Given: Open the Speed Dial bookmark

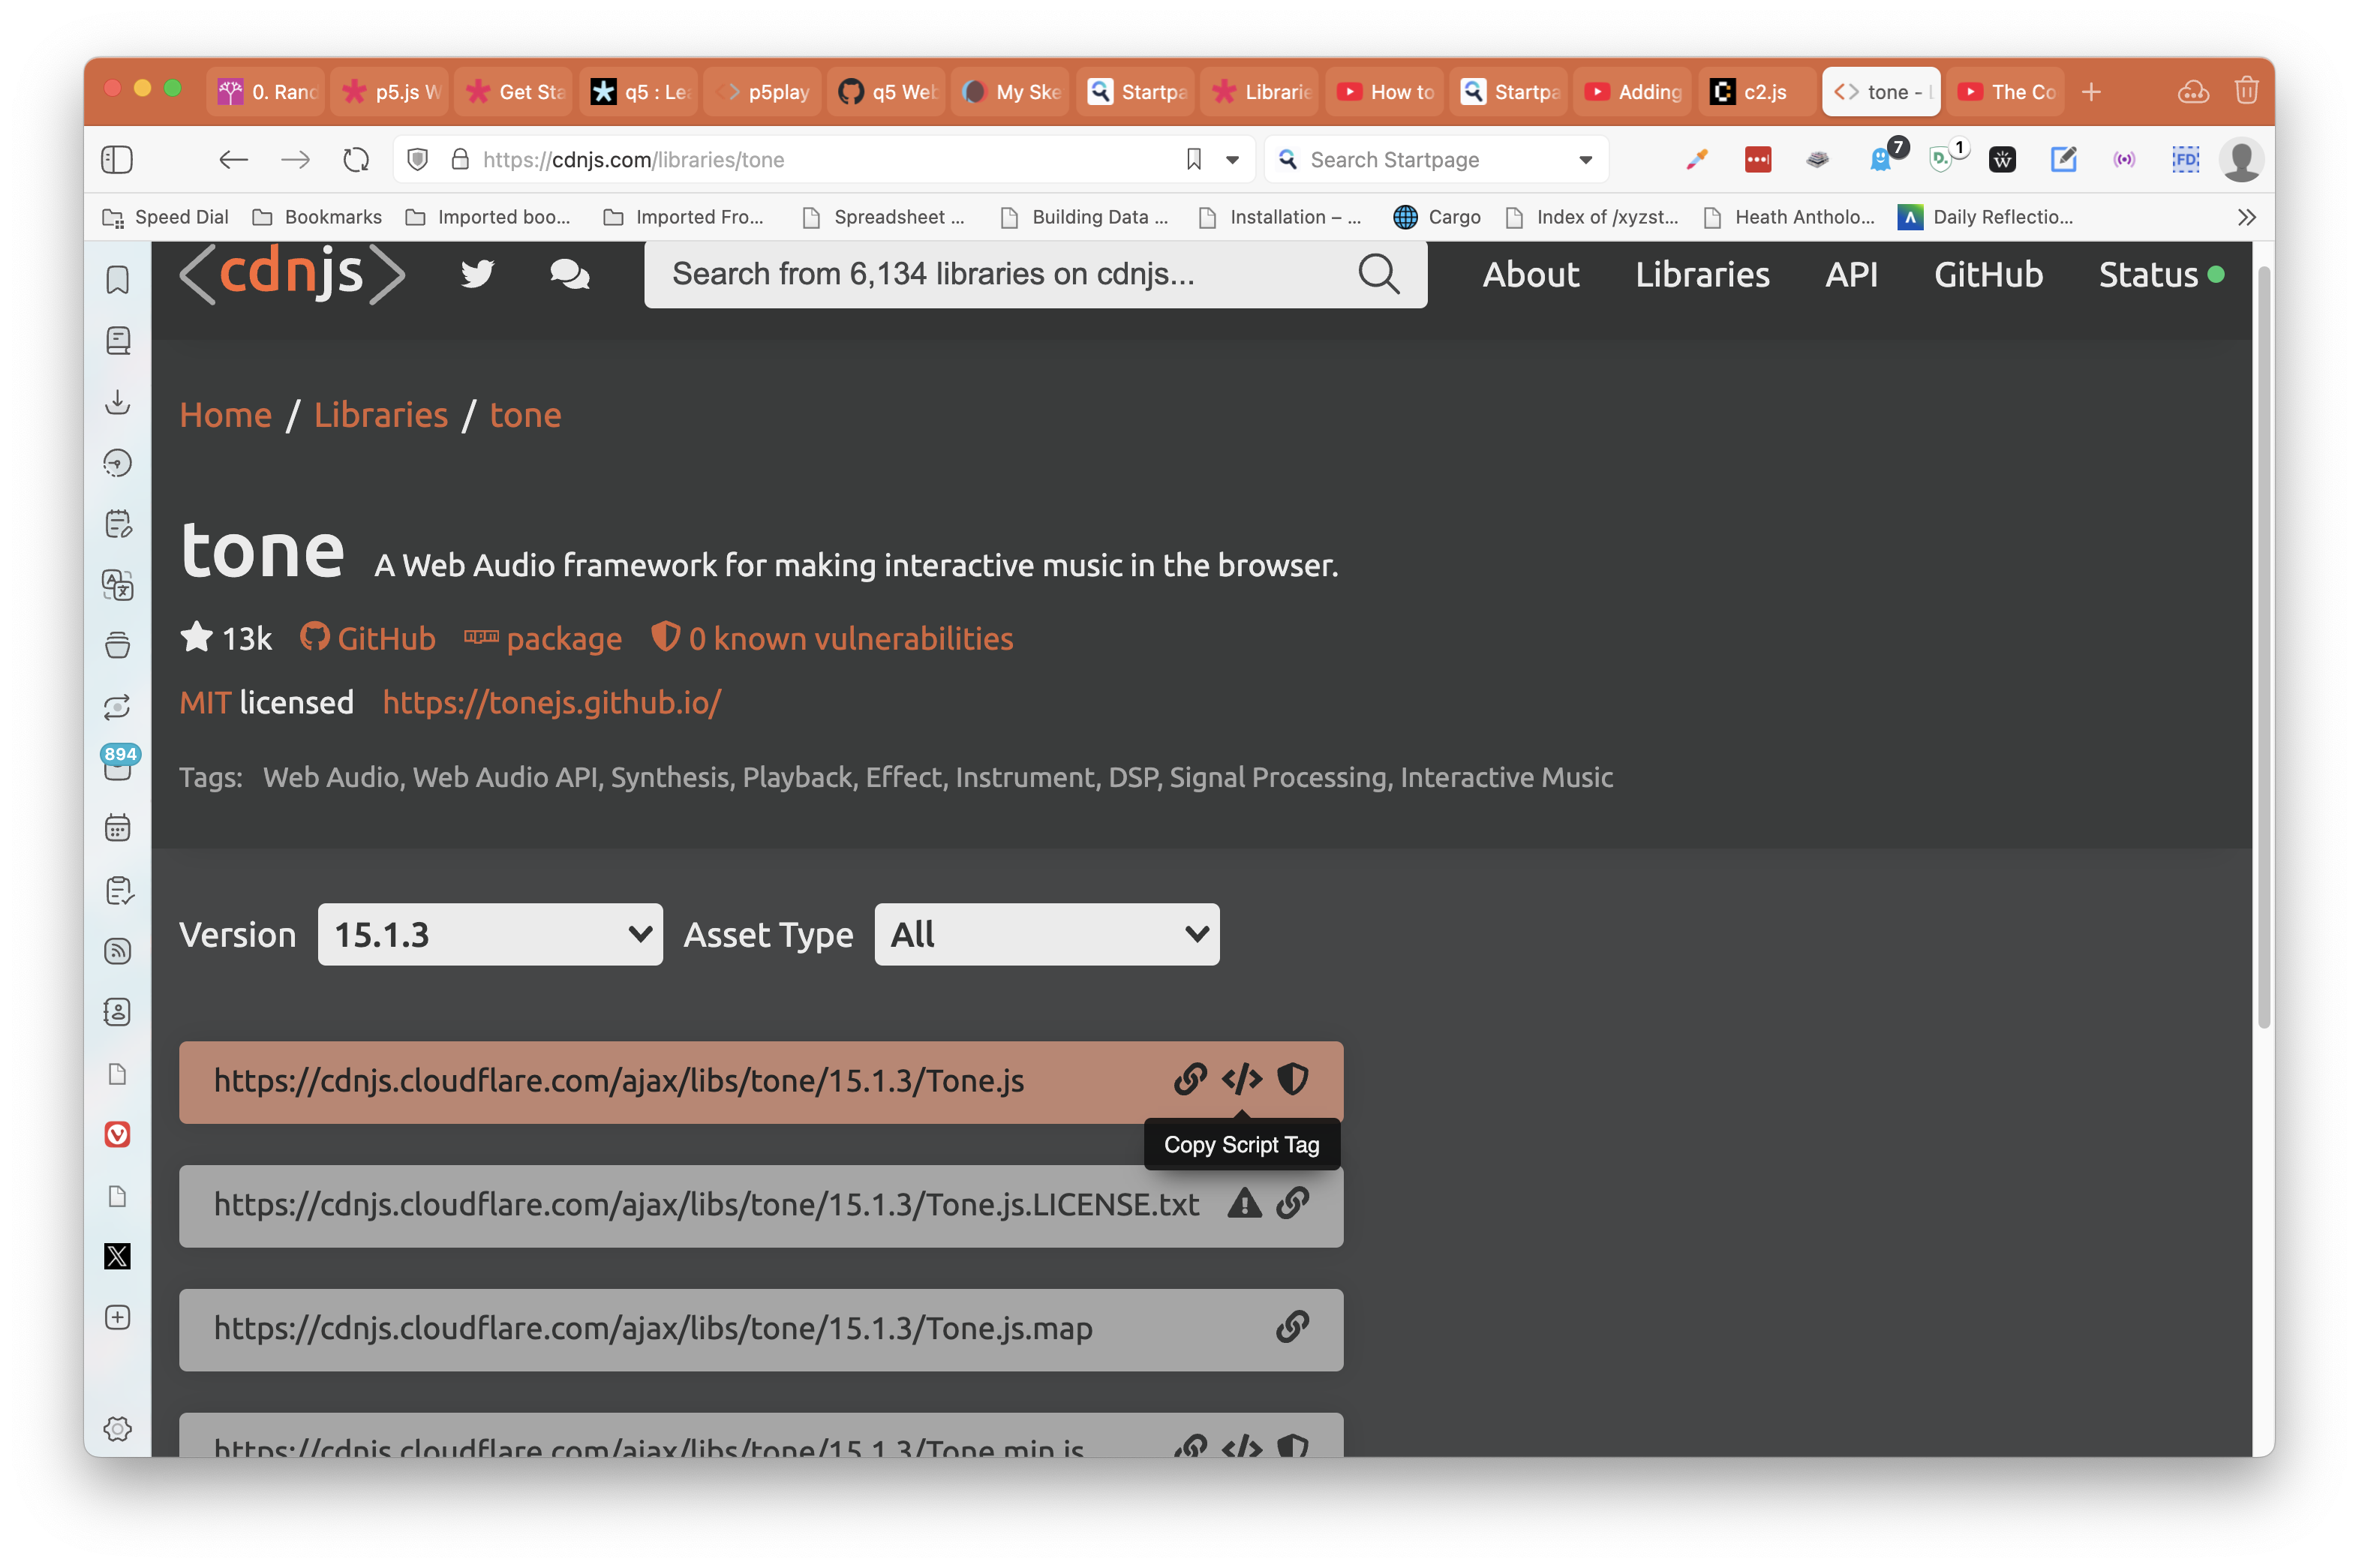Looking at the screenshot, I should click(x=166, y=217).
